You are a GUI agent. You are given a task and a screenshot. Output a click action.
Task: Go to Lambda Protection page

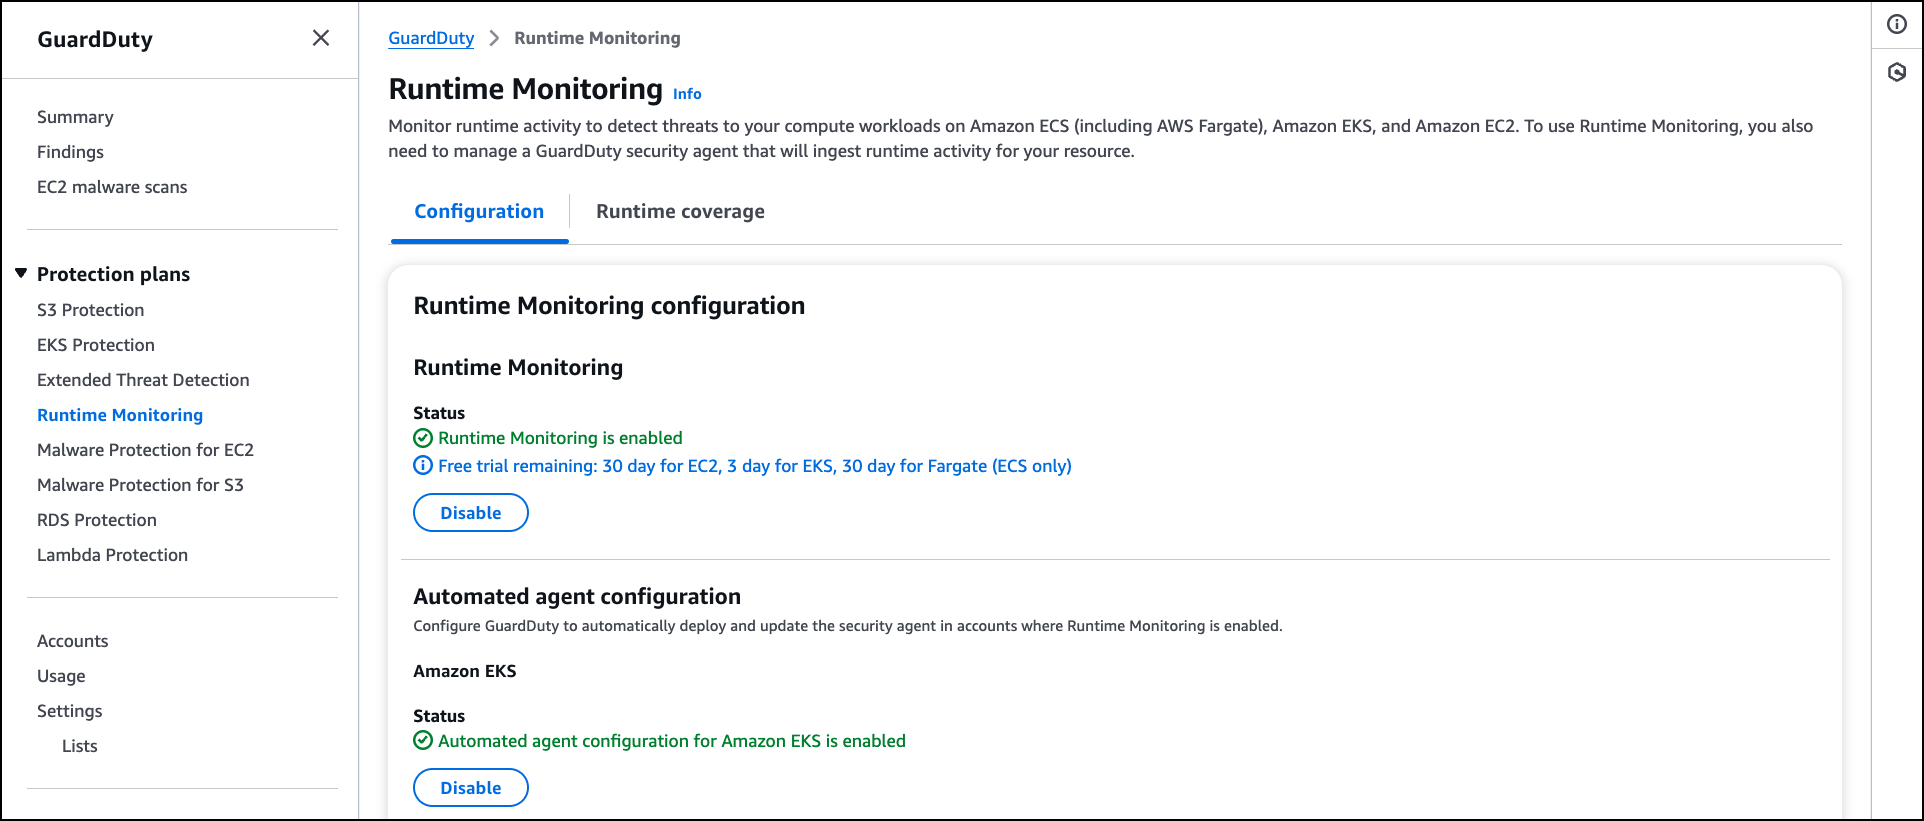[112, 555]
